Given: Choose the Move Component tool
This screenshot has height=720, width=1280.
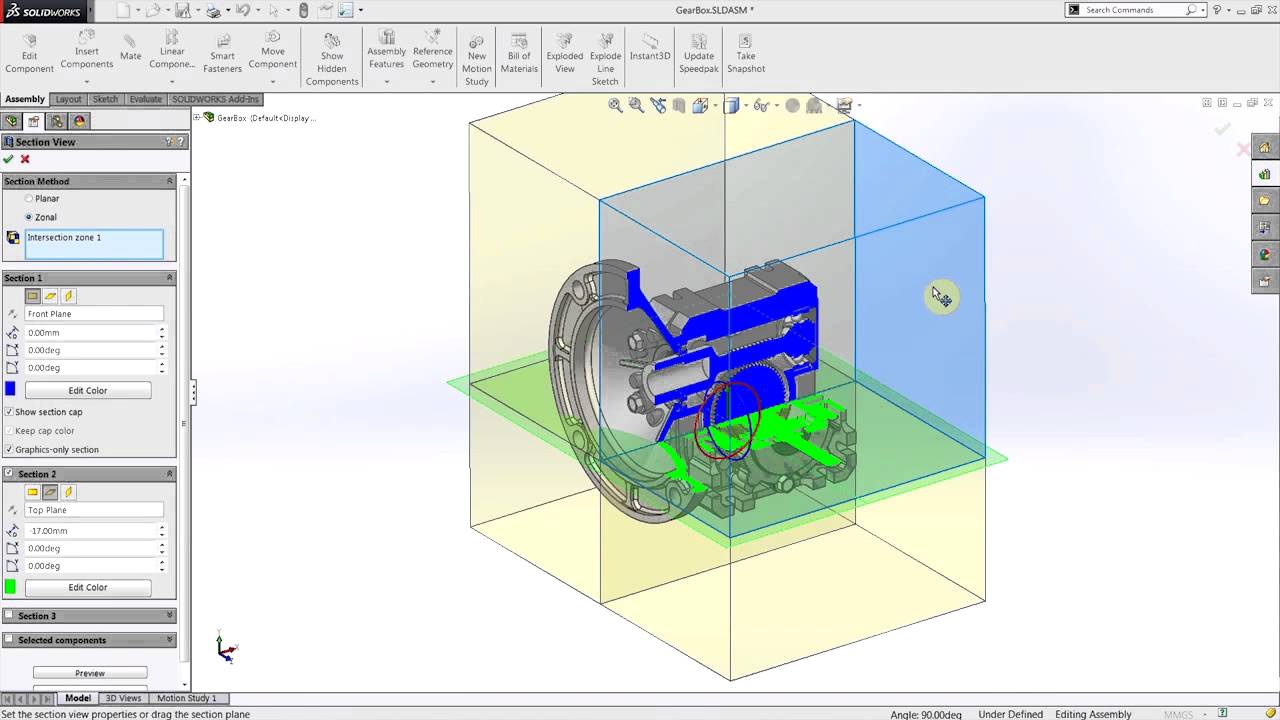Looking at the screenshot, I should click(x=273, y=50).
